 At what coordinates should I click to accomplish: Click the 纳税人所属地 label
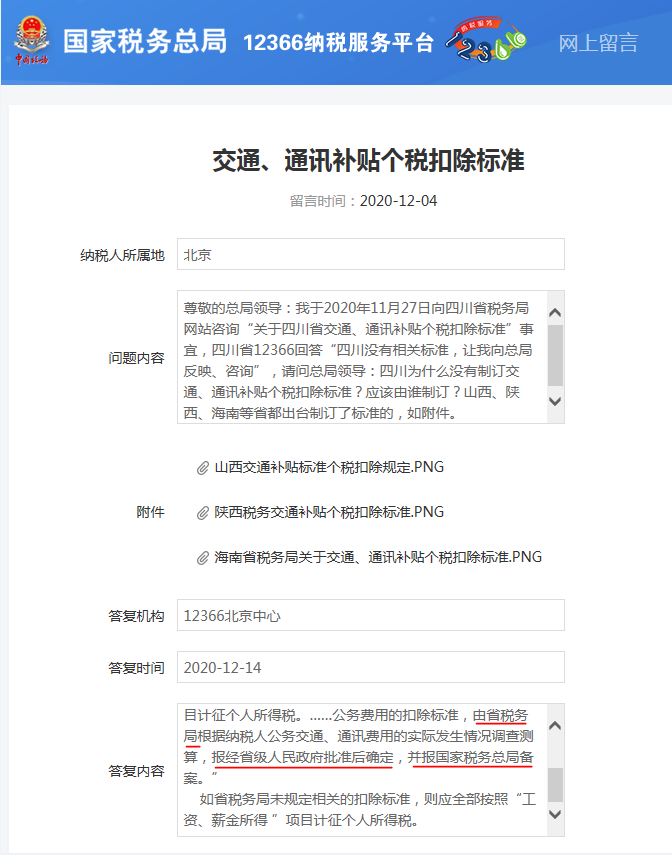122,255
